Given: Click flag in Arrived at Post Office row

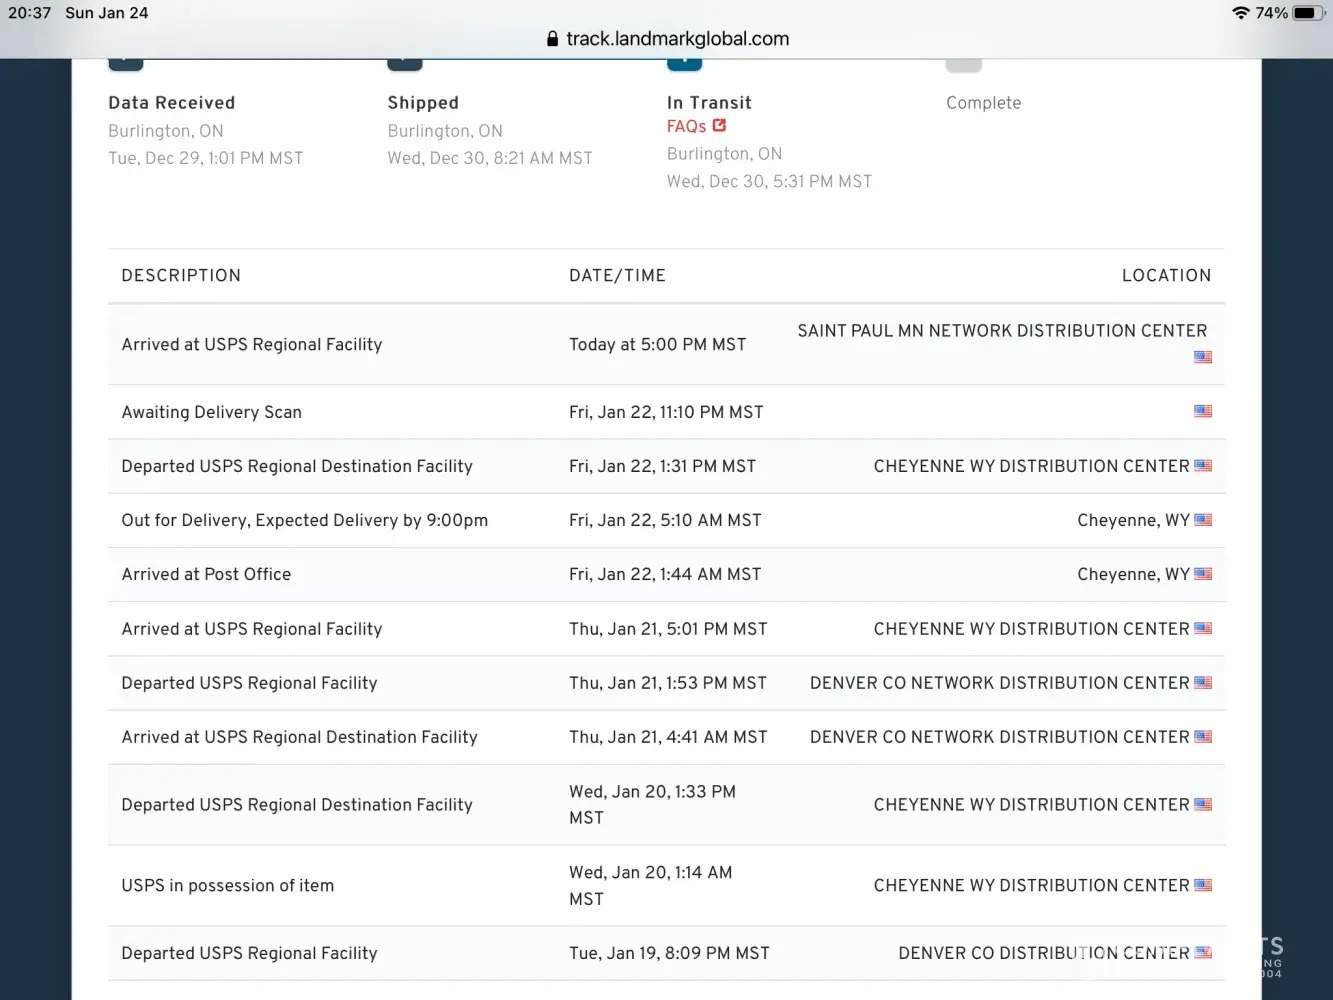Looking at the screenshot, I should click(x=1202, y=574).
